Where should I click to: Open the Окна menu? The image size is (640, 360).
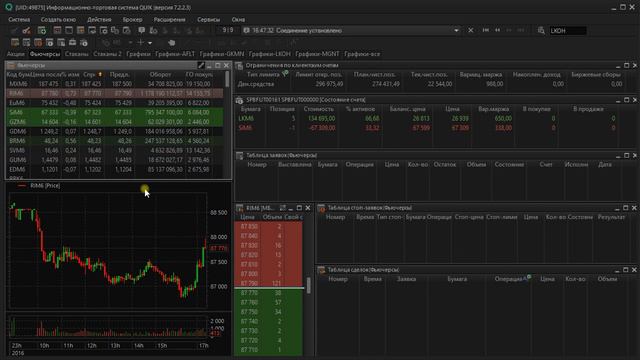click(238, 20)
